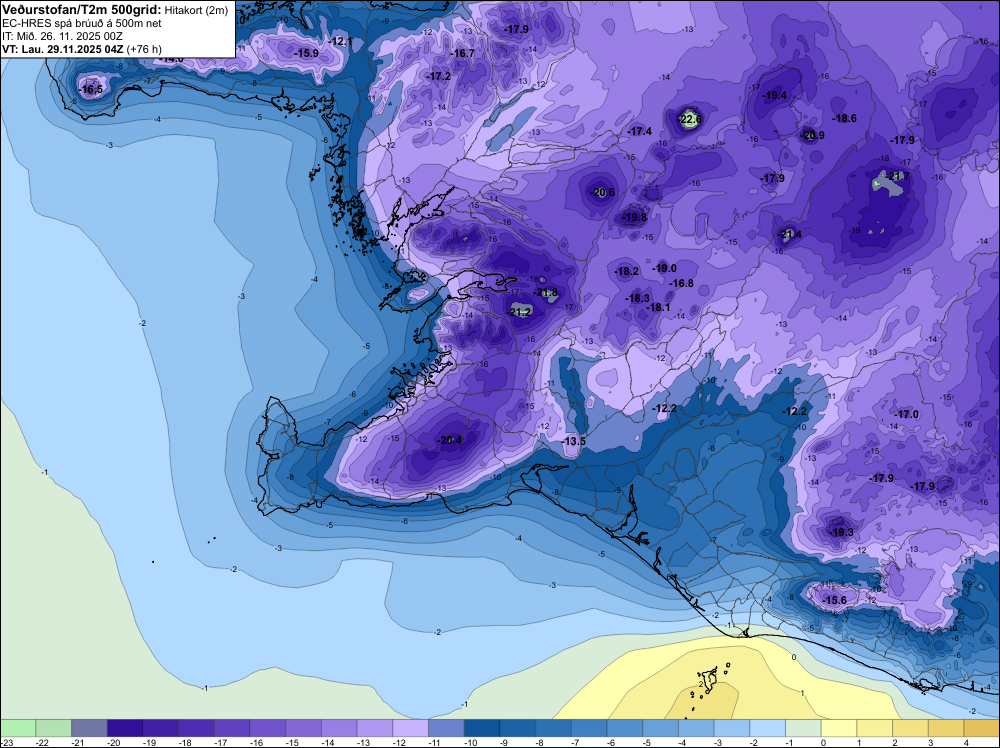Select the darkest purple legend swatch labeled -20
1000x748 pixels.
click(x=125, y=728)
